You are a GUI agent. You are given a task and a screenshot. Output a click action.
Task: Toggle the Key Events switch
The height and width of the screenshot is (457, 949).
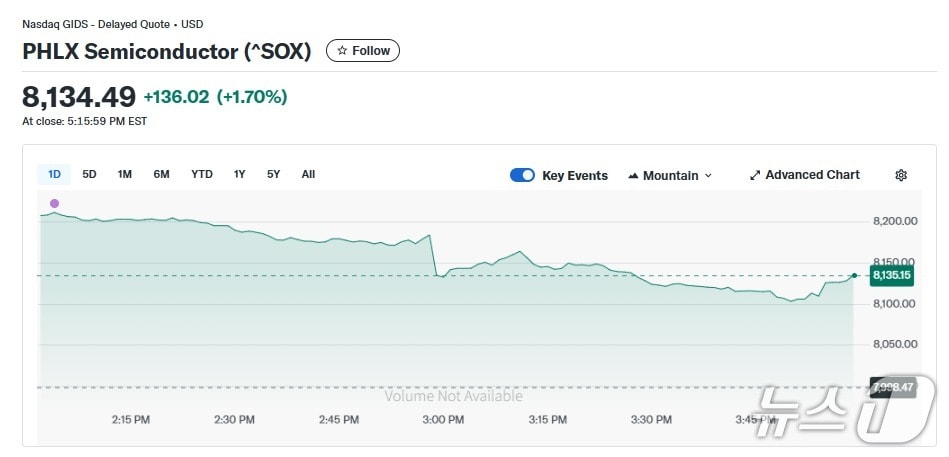tap(522, 175)
